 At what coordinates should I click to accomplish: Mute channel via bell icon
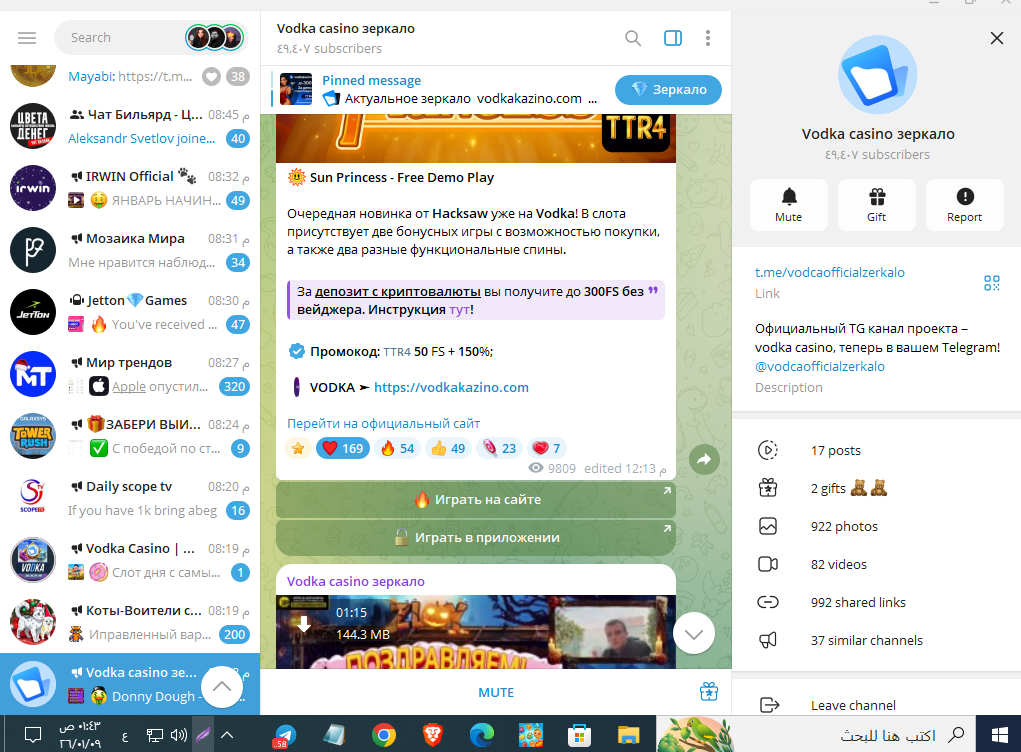[x=789, y=204]
